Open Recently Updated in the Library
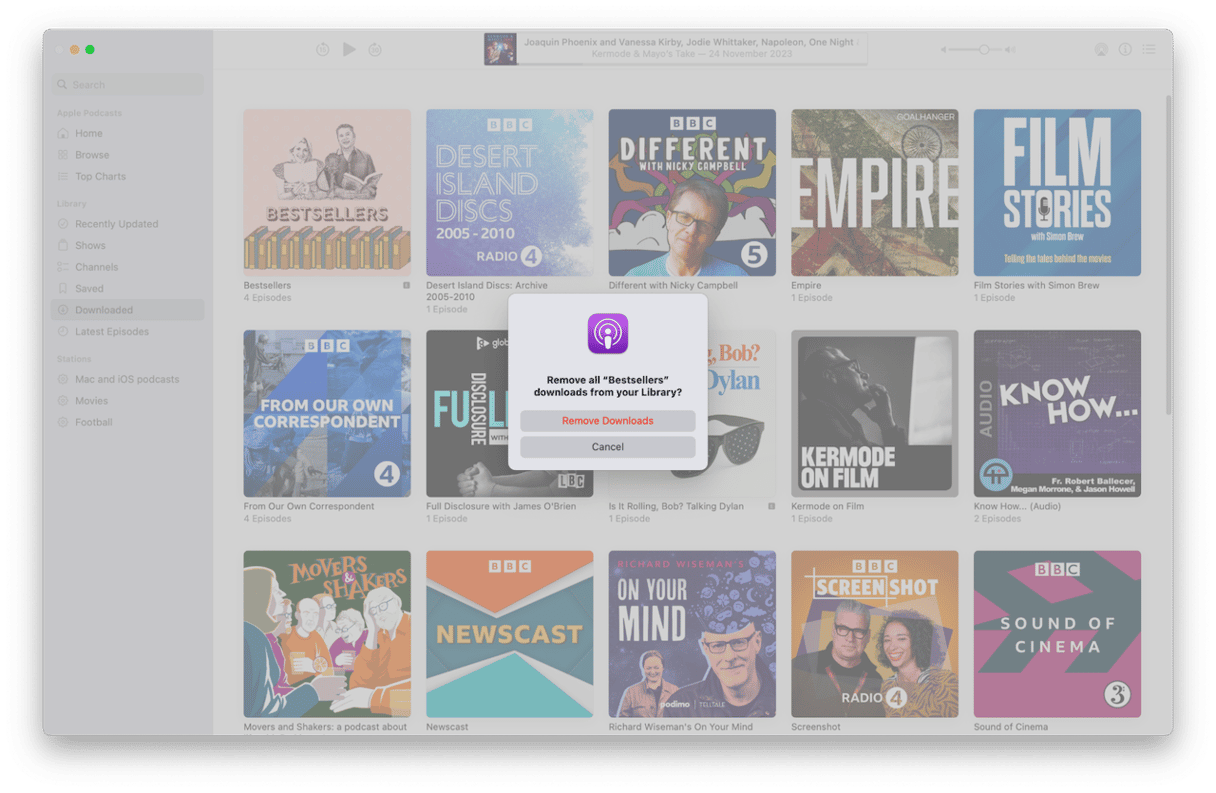Viewport: 1216px width, 793px height. click(116, 224)
